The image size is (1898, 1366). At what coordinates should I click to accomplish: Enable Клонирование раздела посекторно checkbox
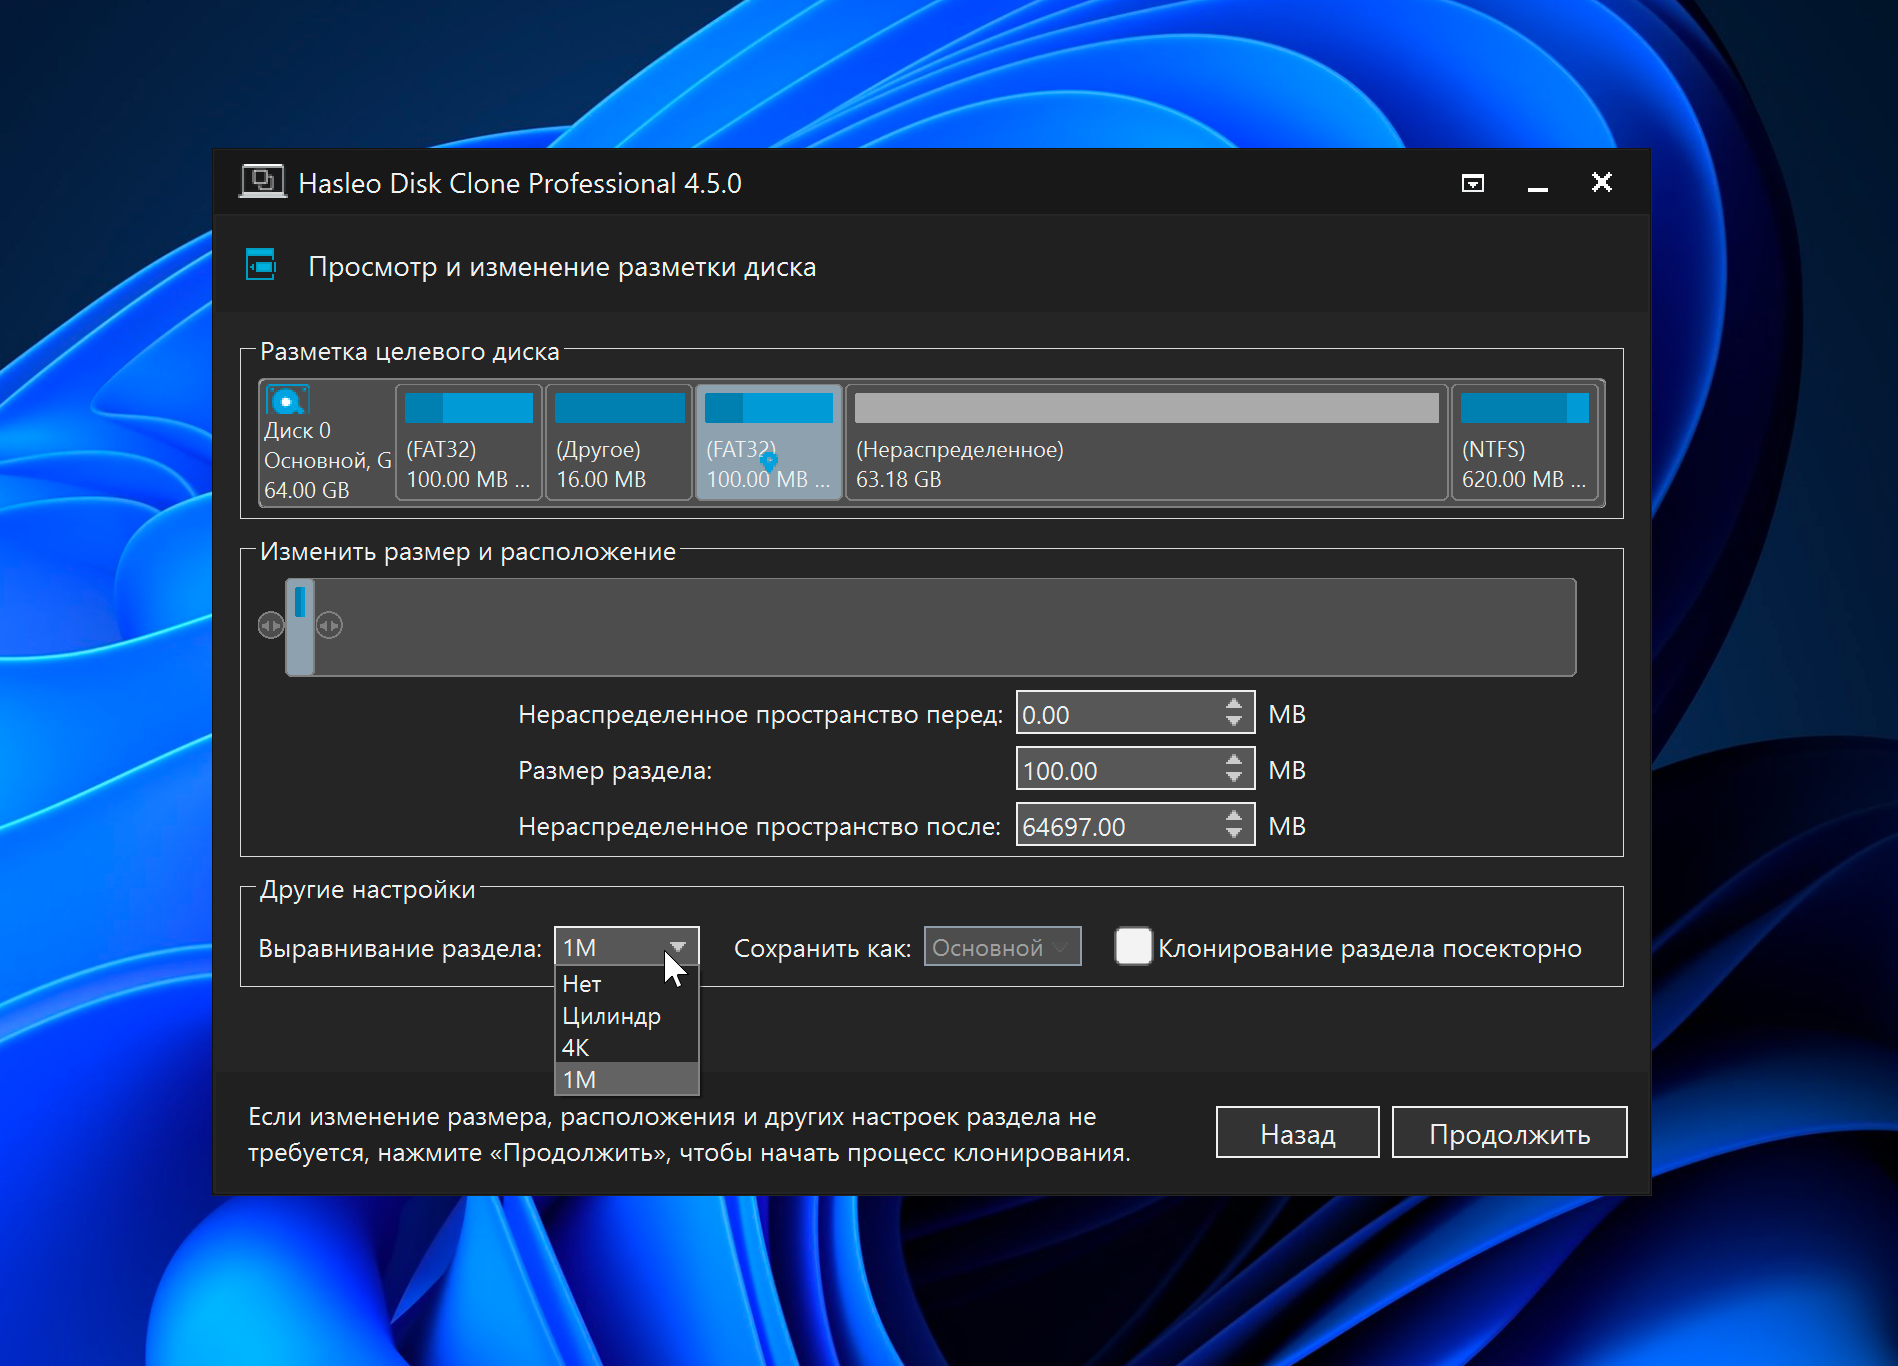1133,946
